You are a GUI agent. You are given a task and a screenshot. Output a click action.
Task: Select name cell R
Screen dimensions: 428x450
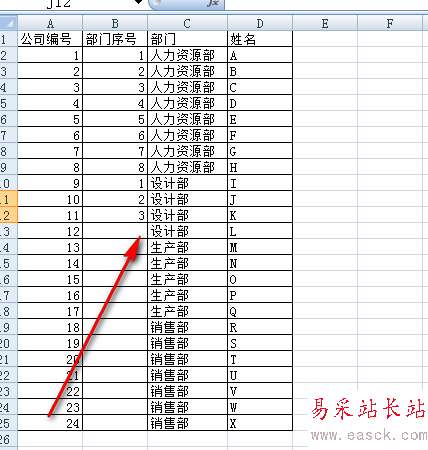260,327
